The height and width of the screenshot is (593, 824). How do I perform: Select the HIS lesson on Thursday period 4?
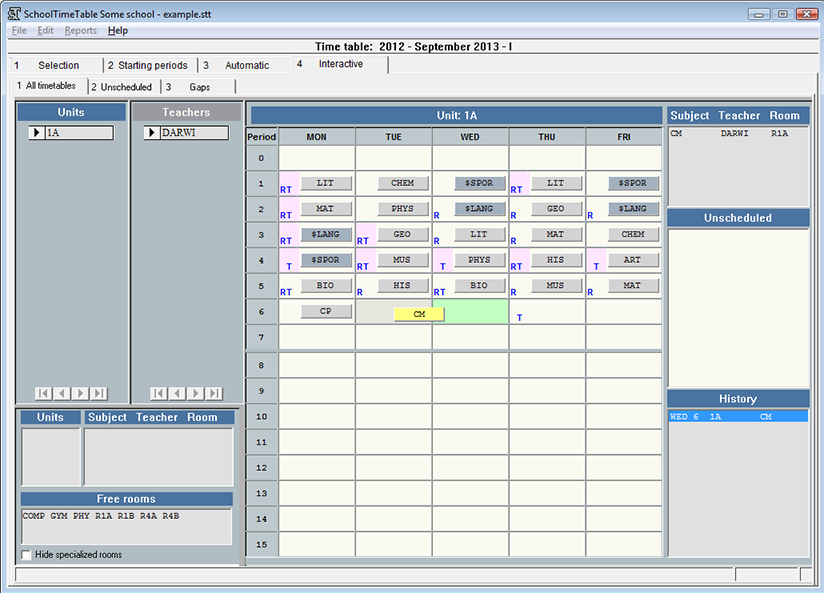pyautogui.click(x=557, y=260)
